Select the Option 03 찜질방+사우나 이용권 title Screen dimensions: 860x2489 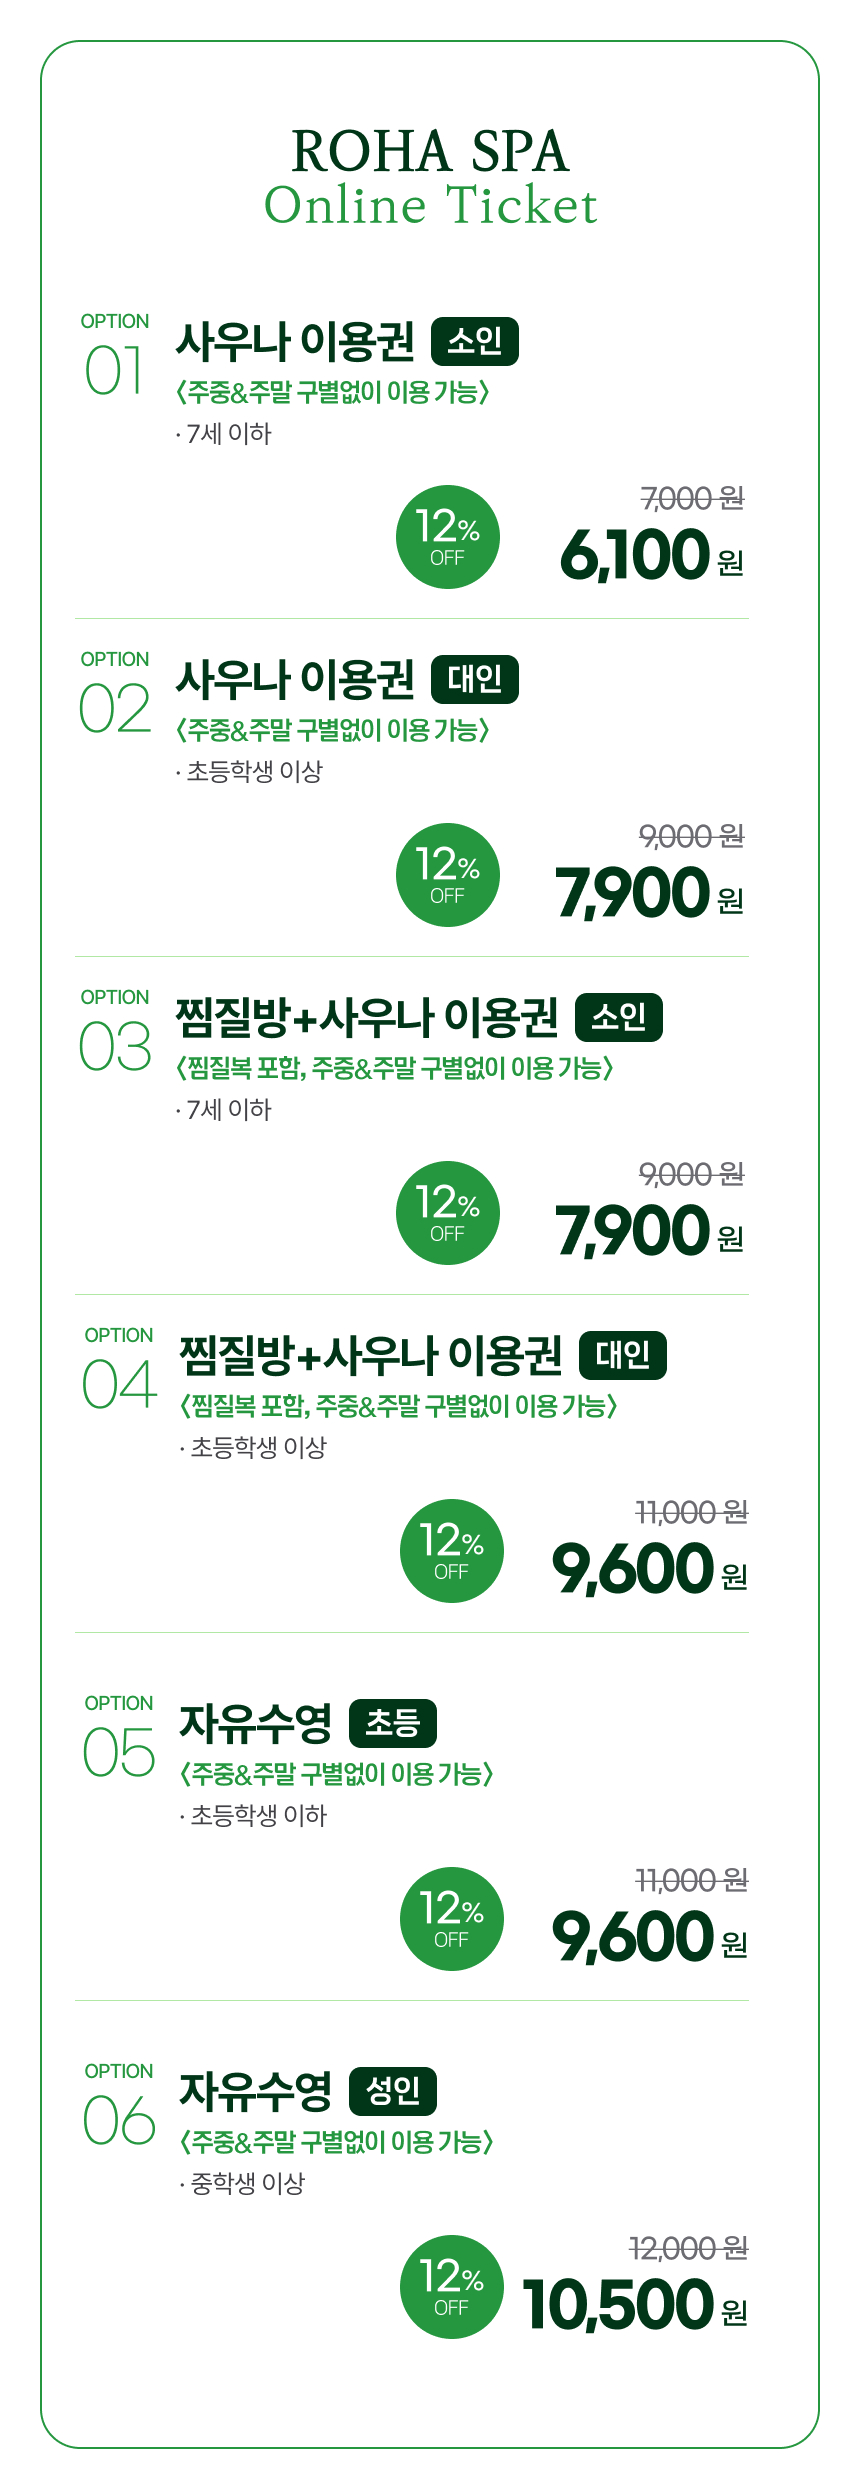(x=367, y=1018)
